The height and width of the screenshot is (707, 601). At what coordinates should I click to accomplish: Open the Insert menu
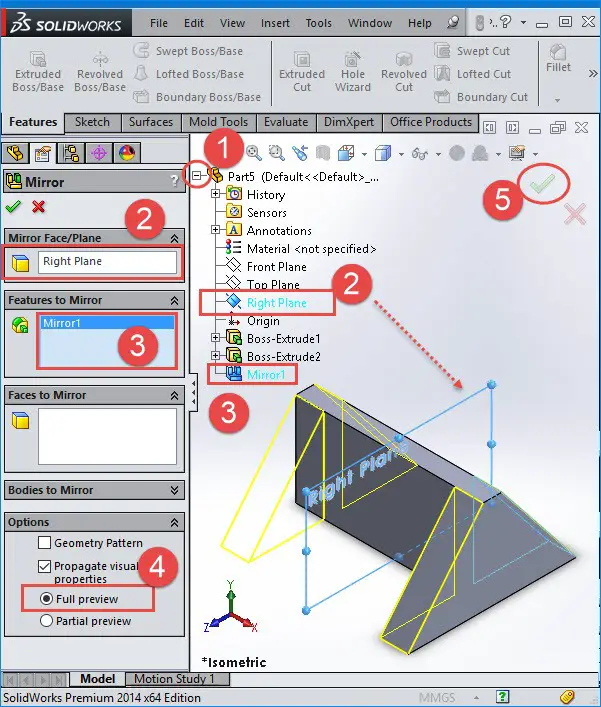[275, 23]
